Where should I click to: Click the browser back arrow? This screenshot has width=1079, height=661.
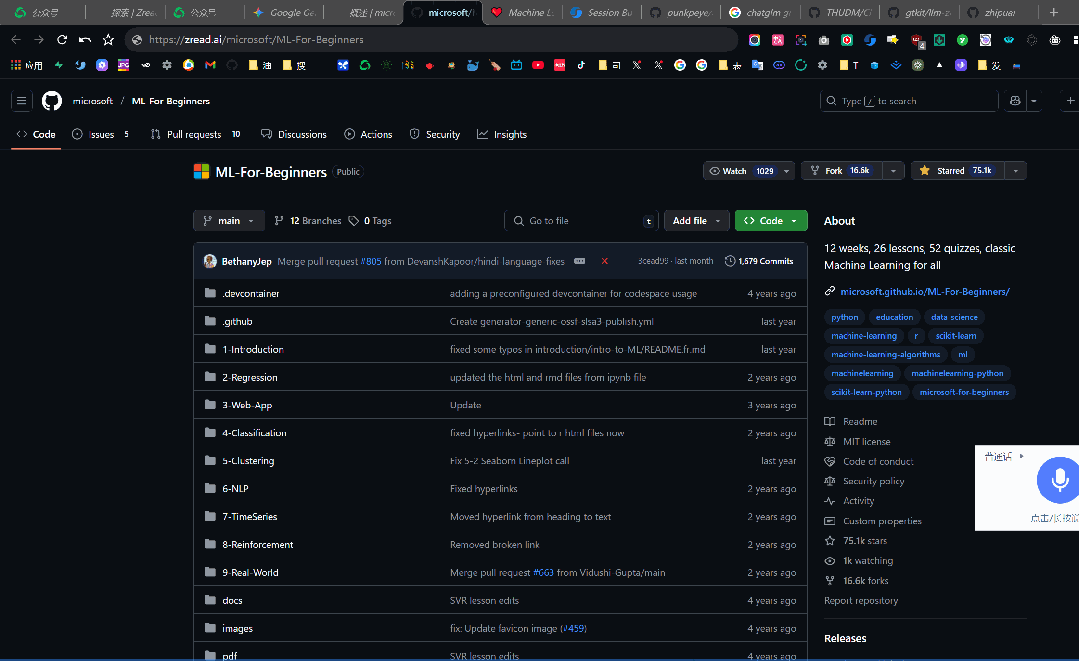16,40
